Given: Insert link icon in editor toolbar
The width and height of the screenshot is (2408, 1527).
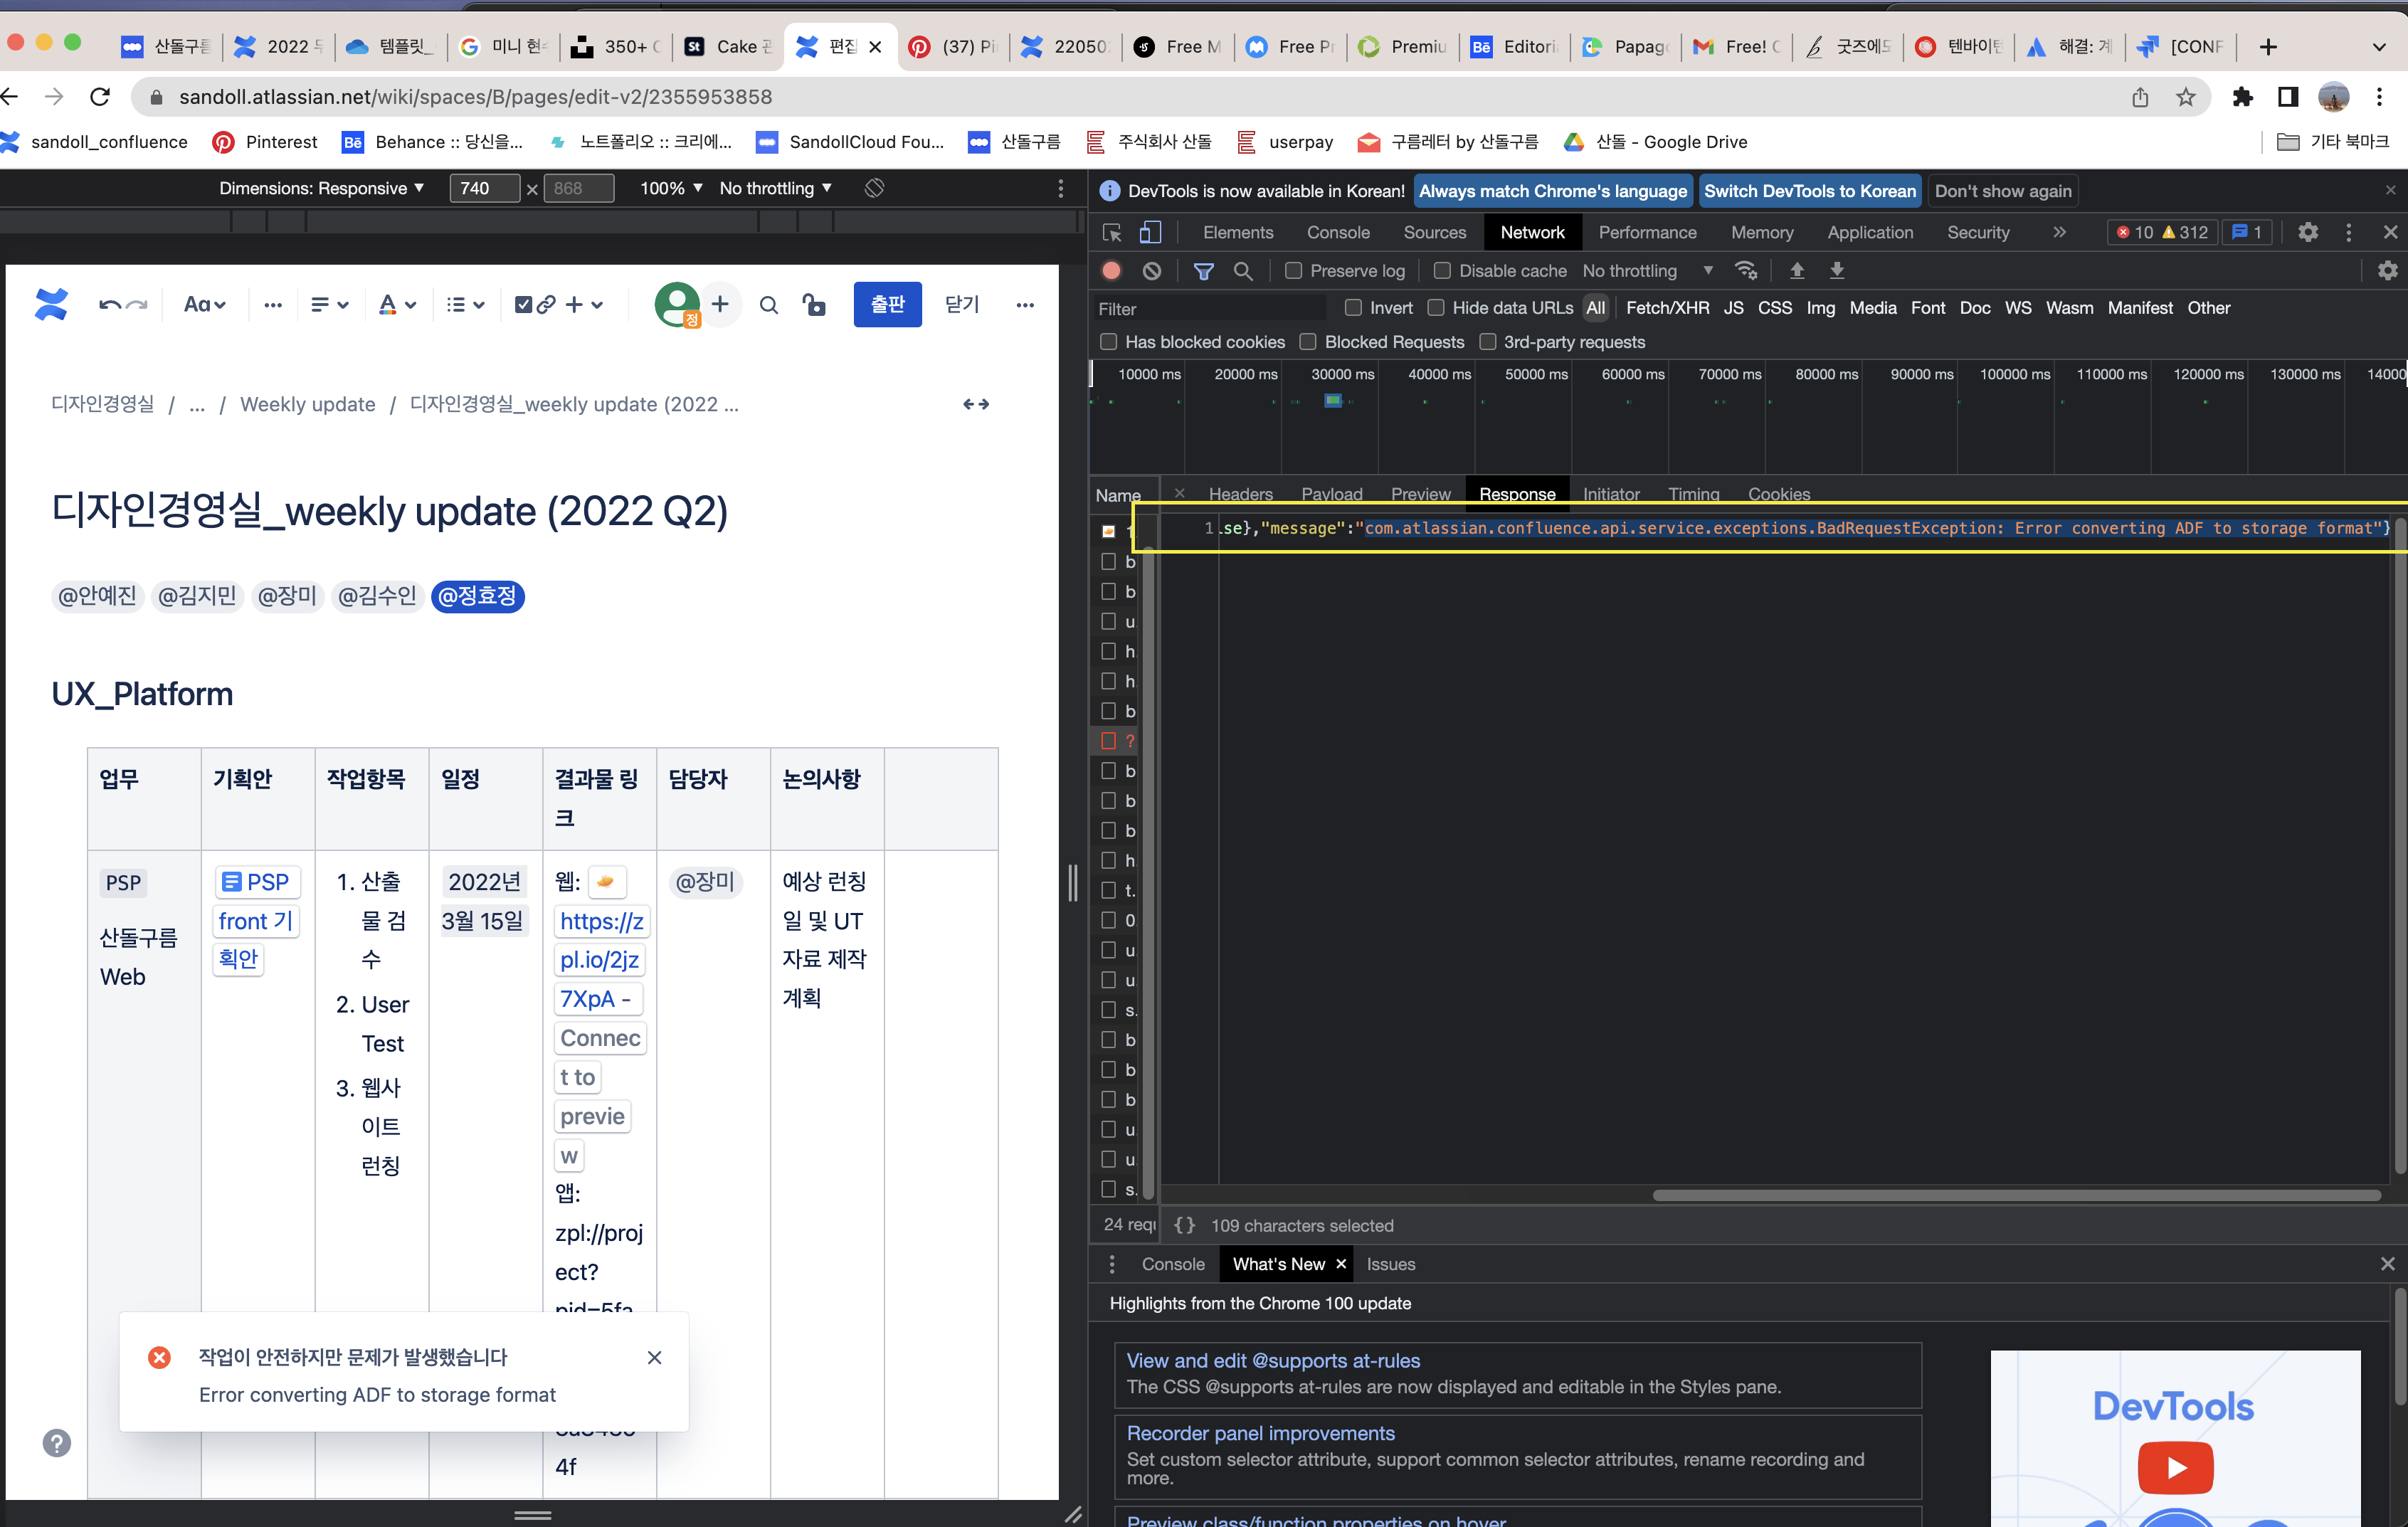Looking at the screenshot, I should pyautogui.click(x=546, y=305).
